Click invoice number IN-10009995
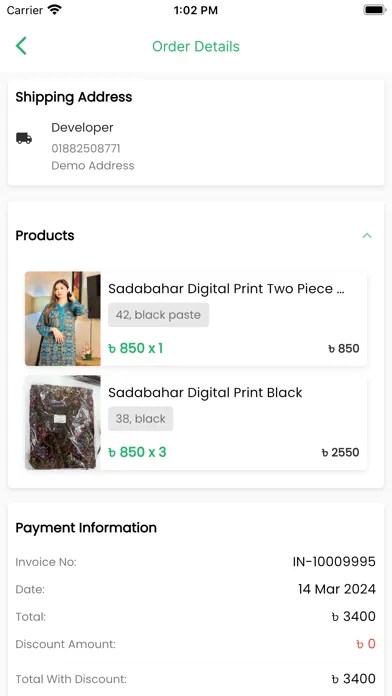The height and width of the screenshot is (696, 392). tap(334, 562)
